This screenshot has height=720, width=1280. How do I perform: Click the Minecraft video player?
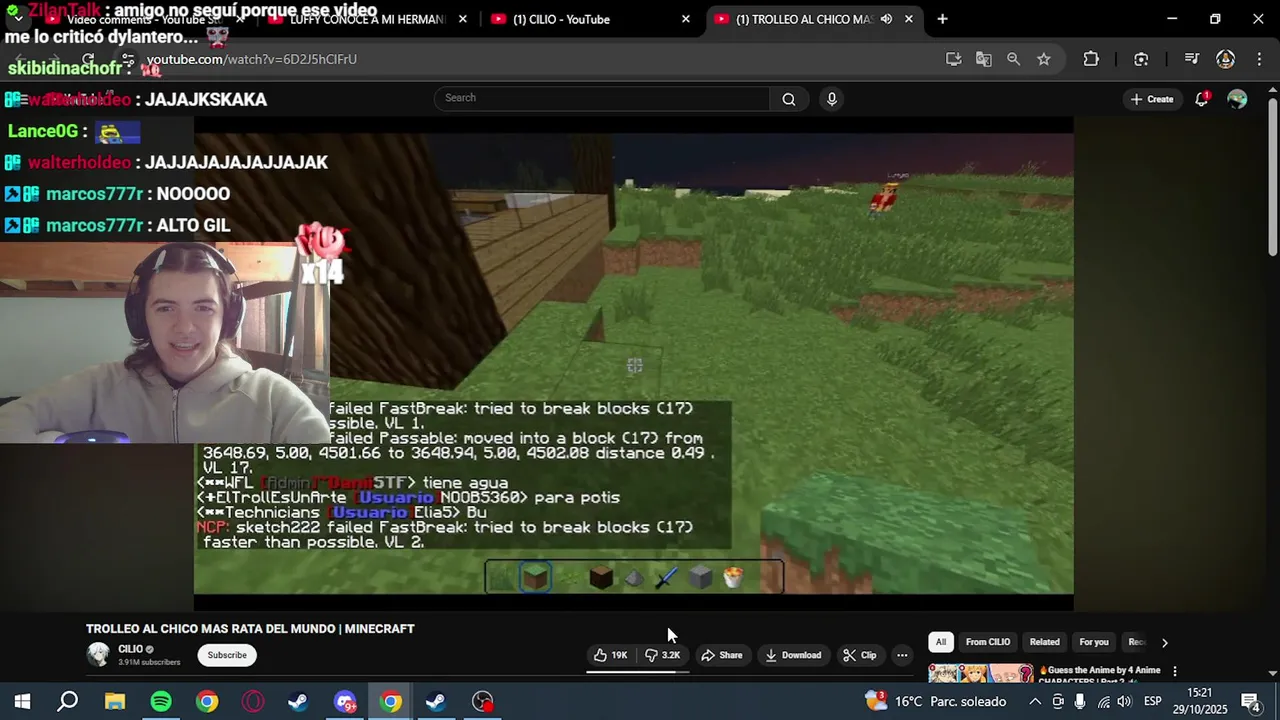633,363
